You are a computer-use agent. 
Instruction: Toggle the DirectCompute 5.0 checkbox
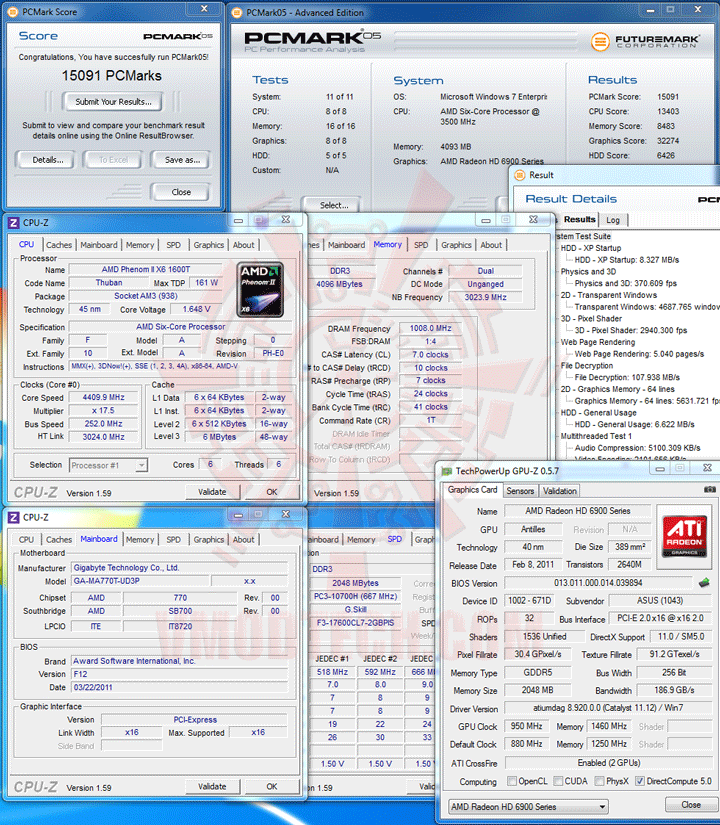[x=639, y=781]
